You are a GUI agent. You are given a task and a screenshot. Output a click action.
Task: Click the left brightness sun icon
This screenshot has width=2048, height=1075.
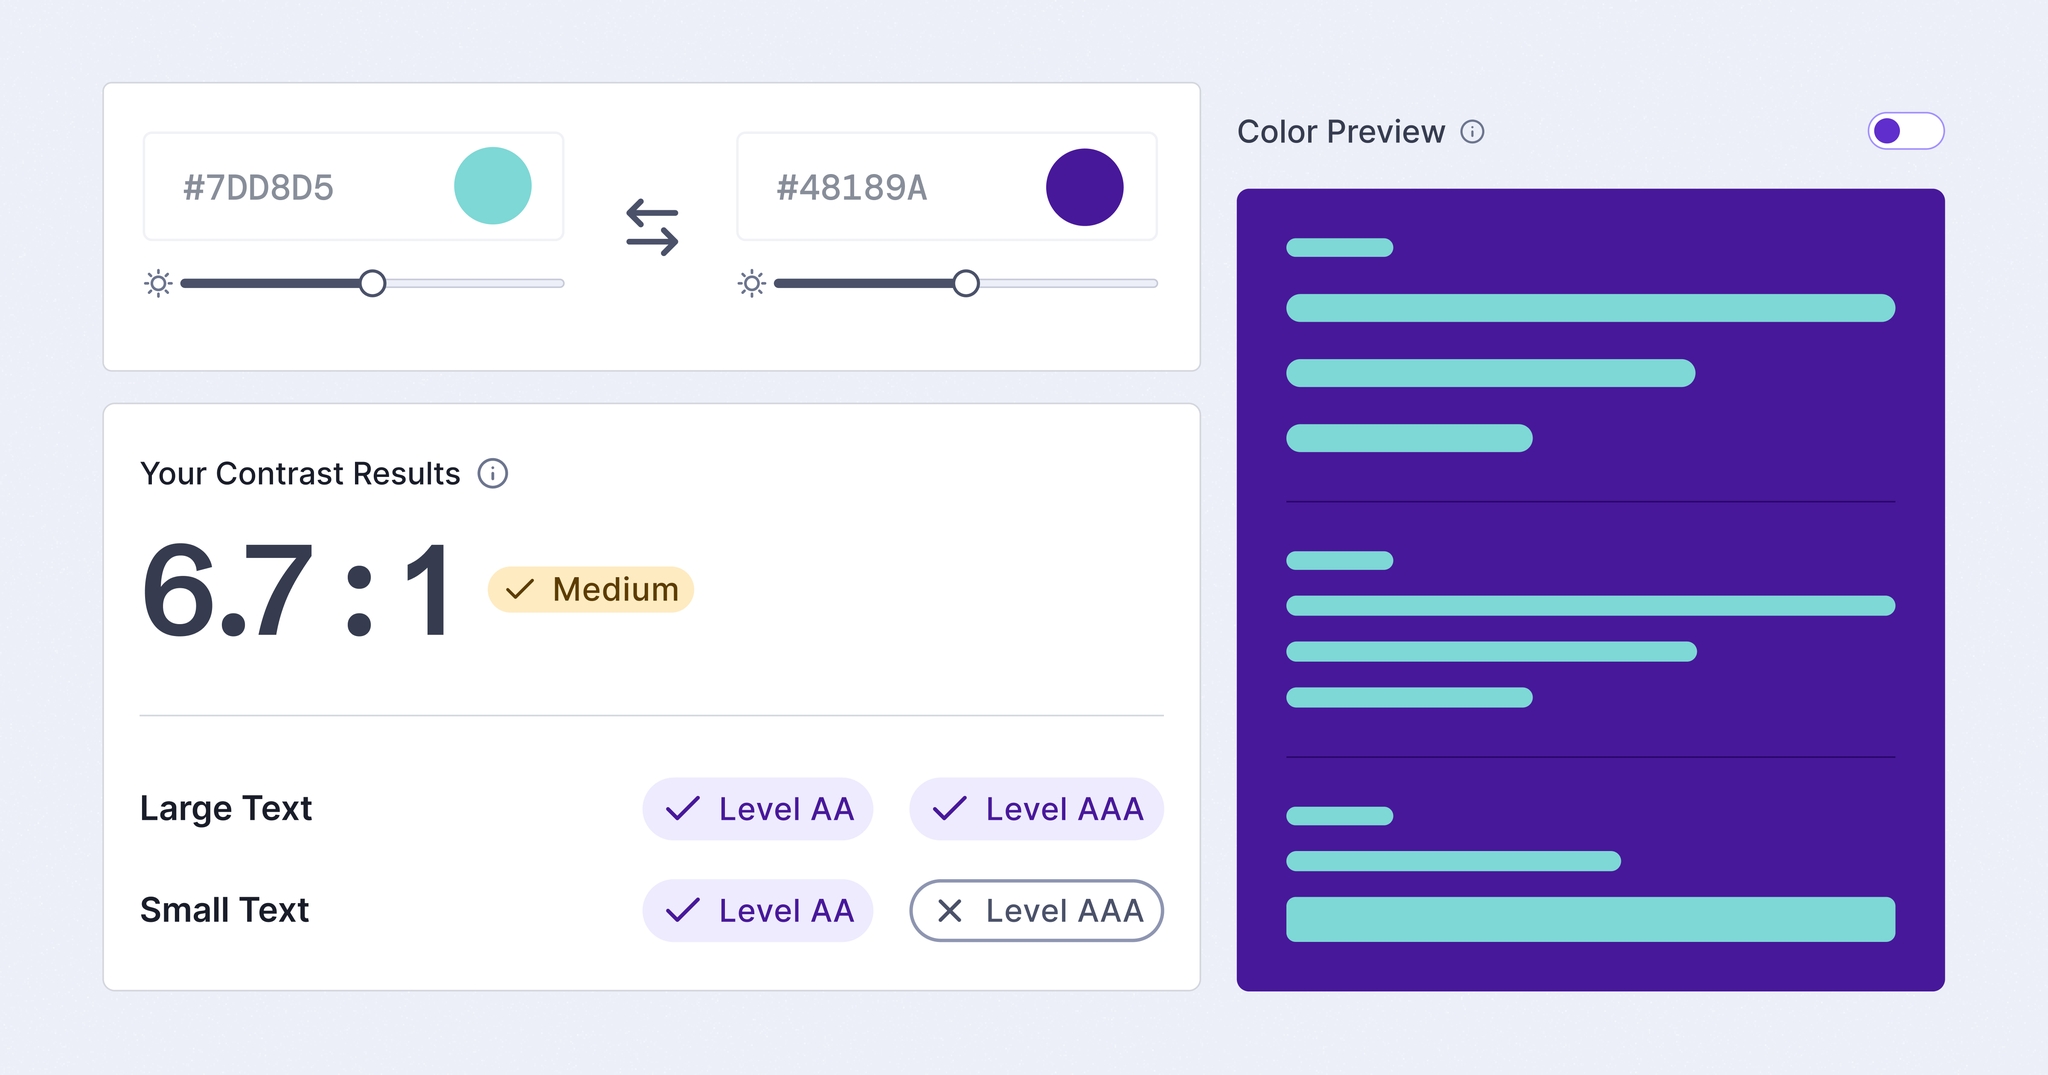(x=159, y=284)
